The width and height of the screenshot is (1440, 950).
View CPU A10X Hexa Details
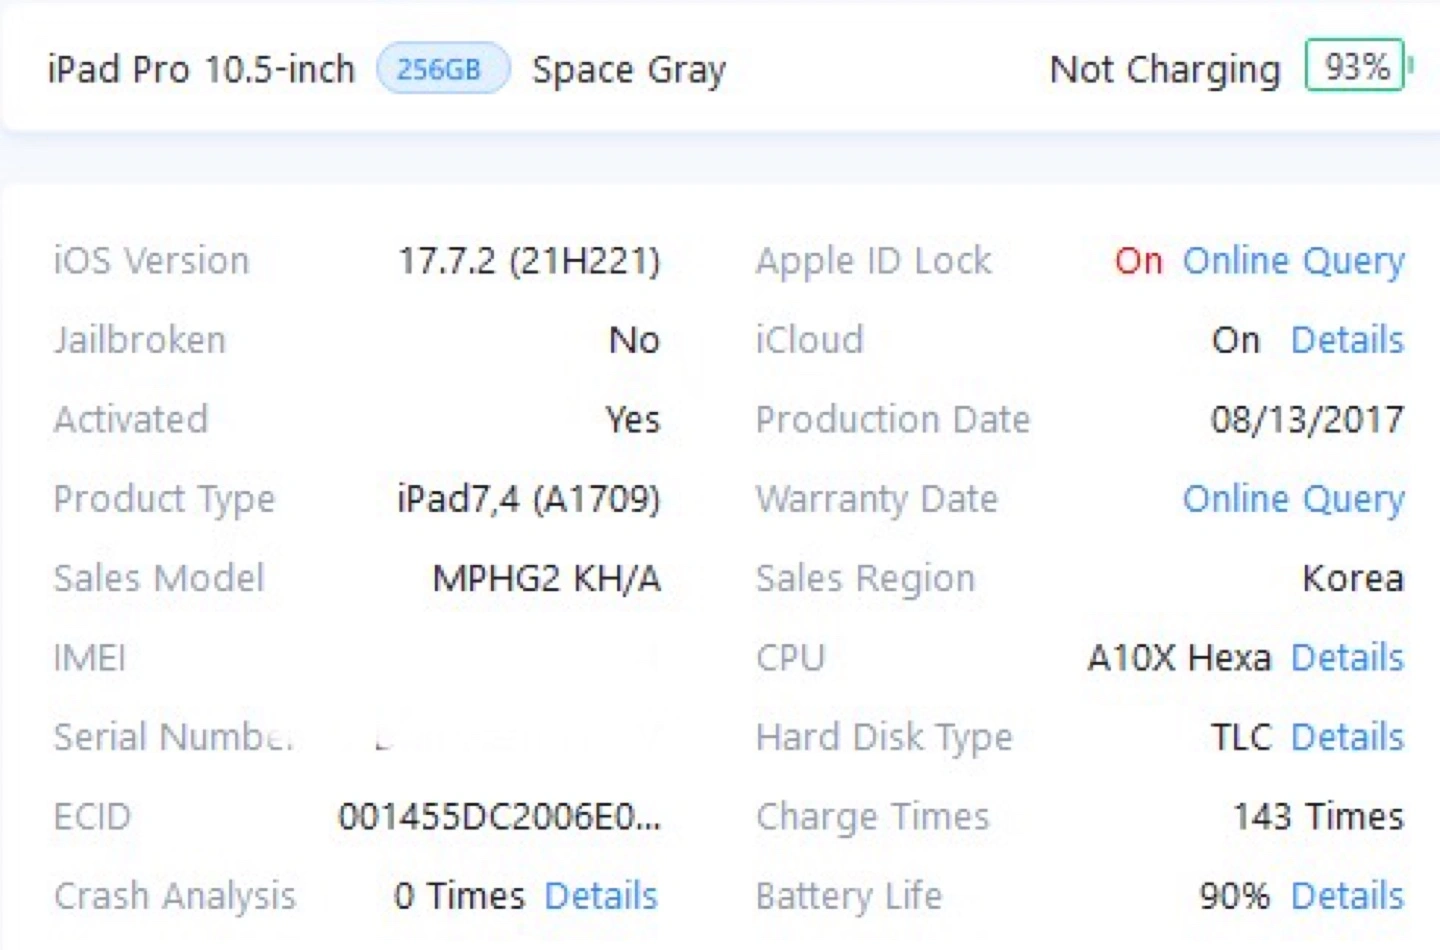tap(1348, 658)
